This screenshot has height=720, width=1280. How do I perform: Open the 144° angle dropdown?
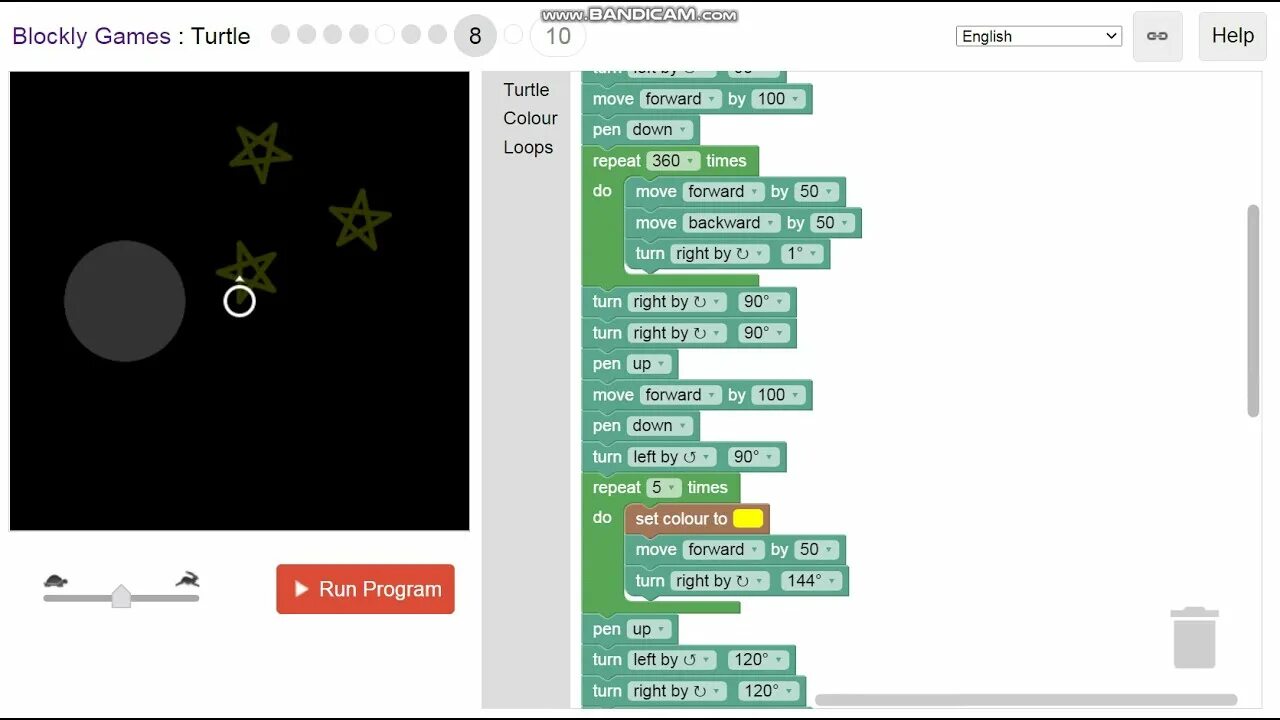(811, 581)
